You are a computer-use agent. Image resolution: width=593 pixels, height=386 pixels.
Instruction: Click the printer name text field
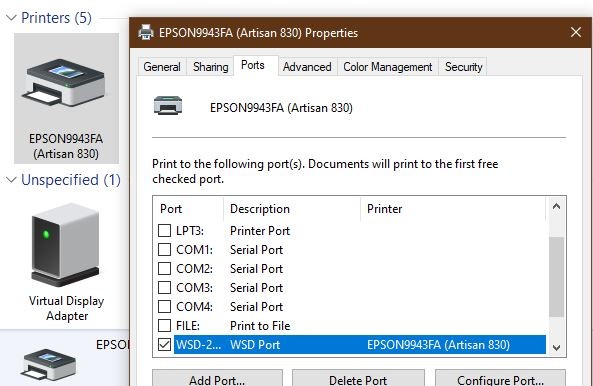coord(281,108)
